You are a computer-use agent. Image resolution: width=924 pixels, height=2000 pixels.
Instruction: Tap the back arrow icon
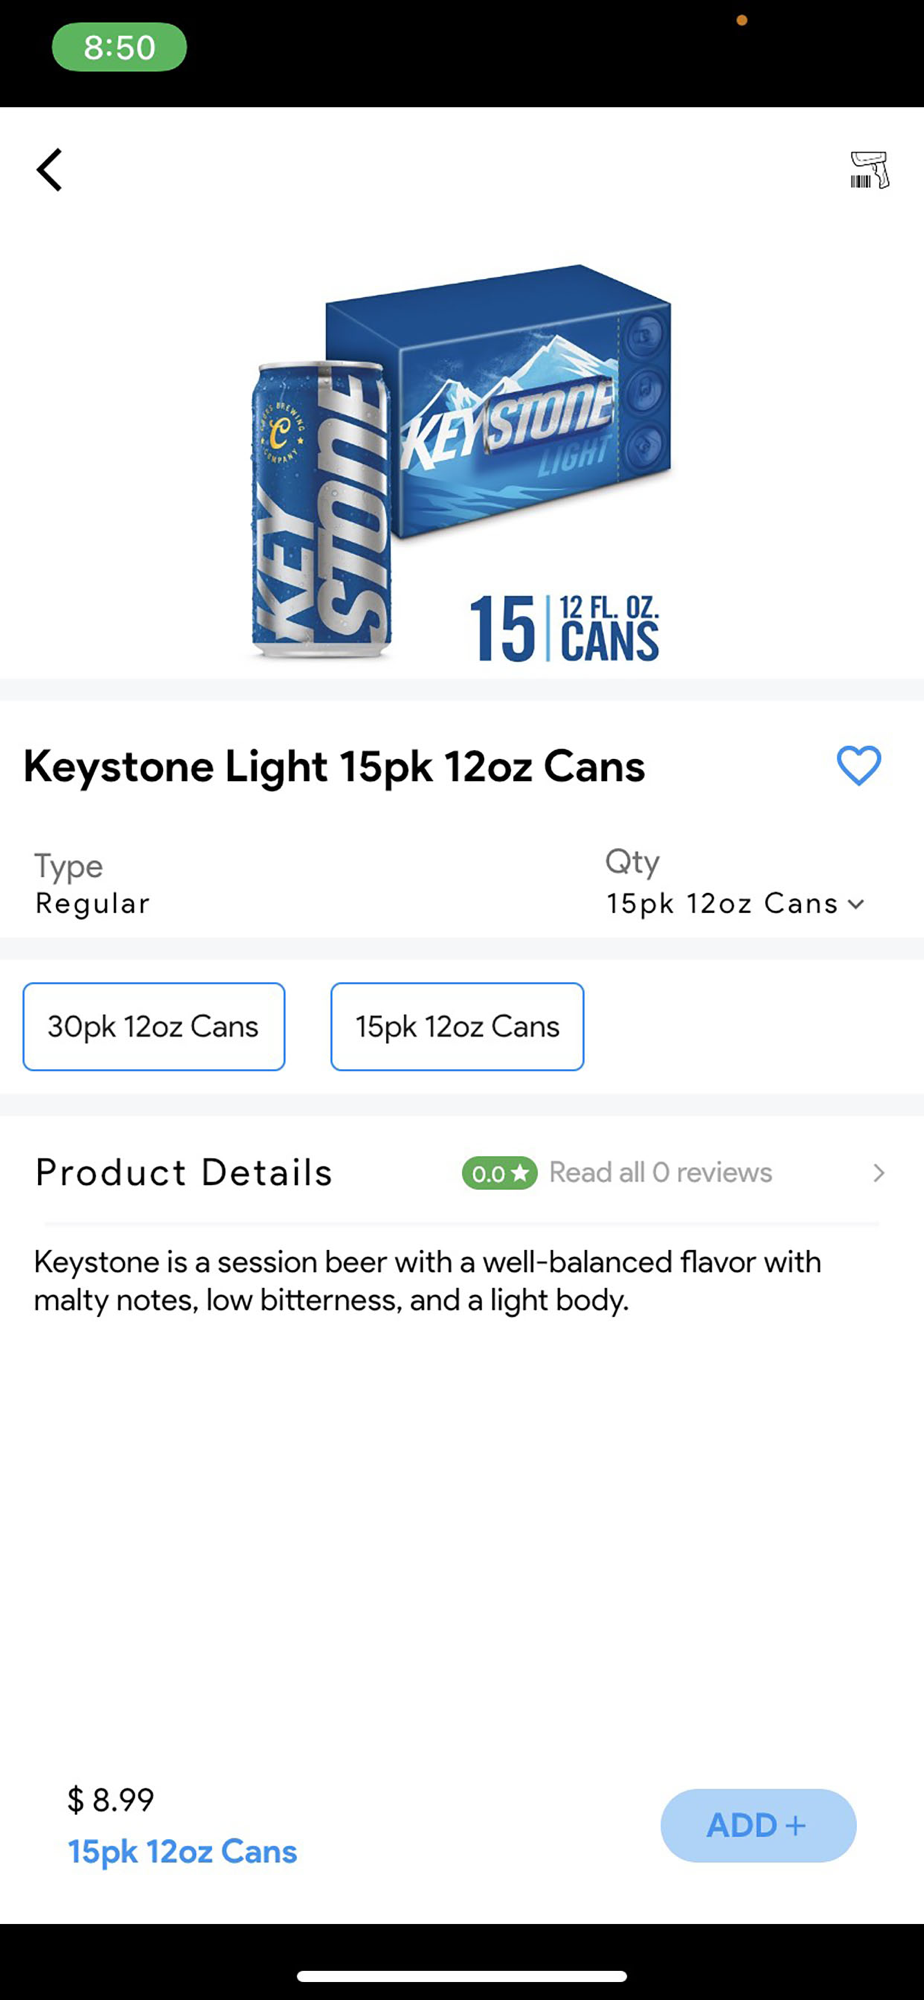tap(49, 169)
